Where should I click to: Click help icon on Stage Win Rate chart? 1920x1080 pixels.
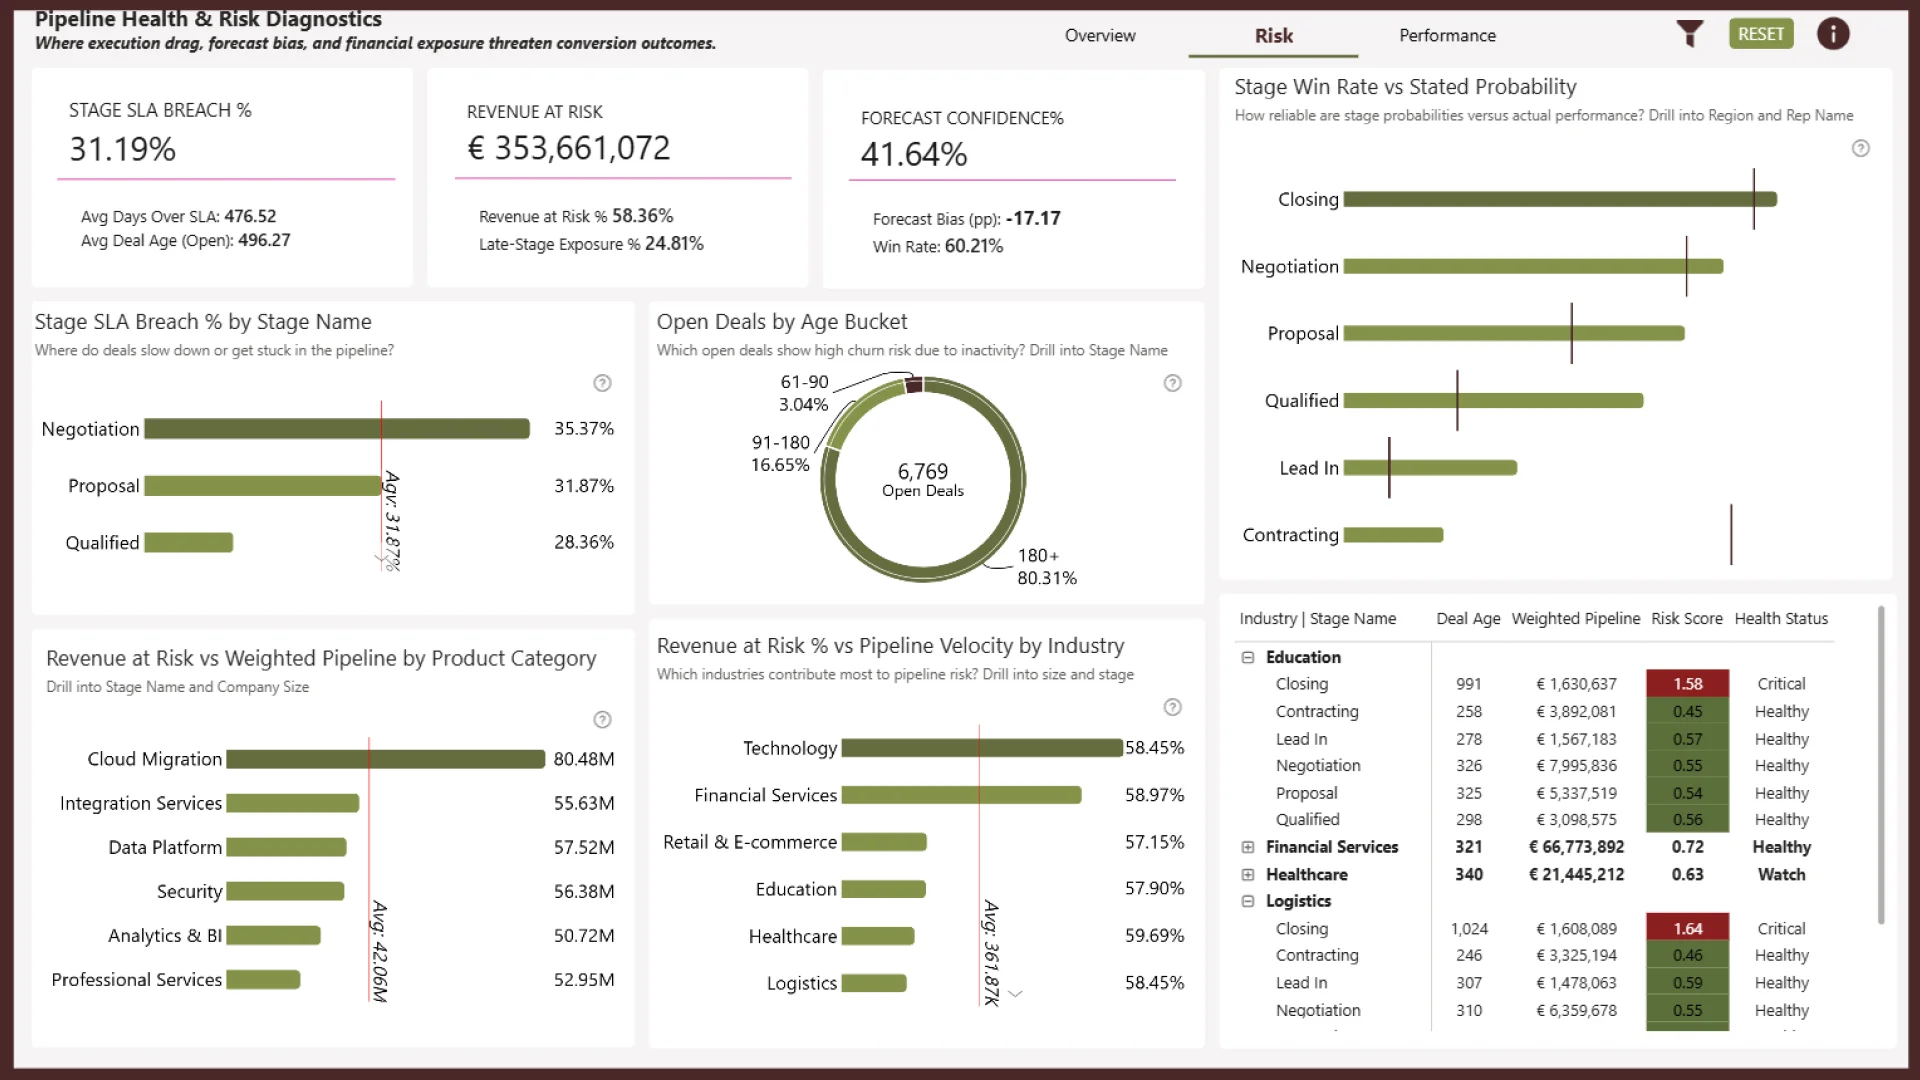point(1860,149)
